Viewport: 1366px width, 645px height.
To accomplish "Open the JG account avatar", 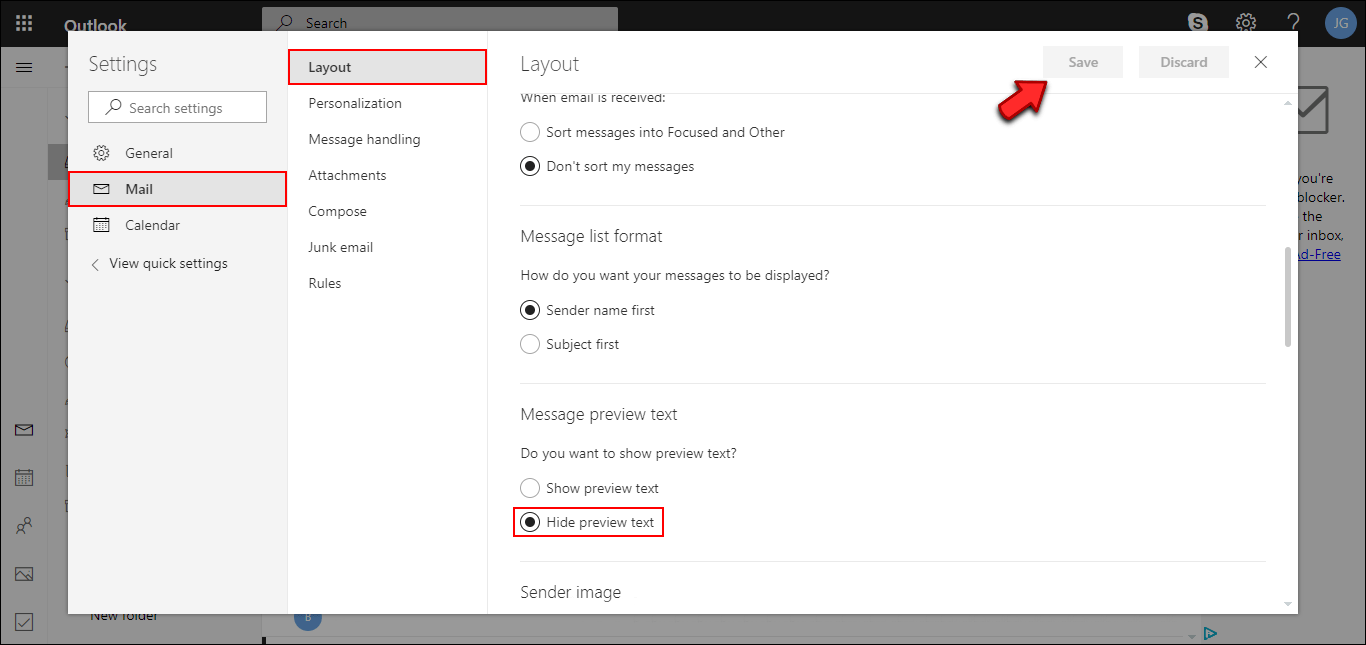I will coord(1340,23).
